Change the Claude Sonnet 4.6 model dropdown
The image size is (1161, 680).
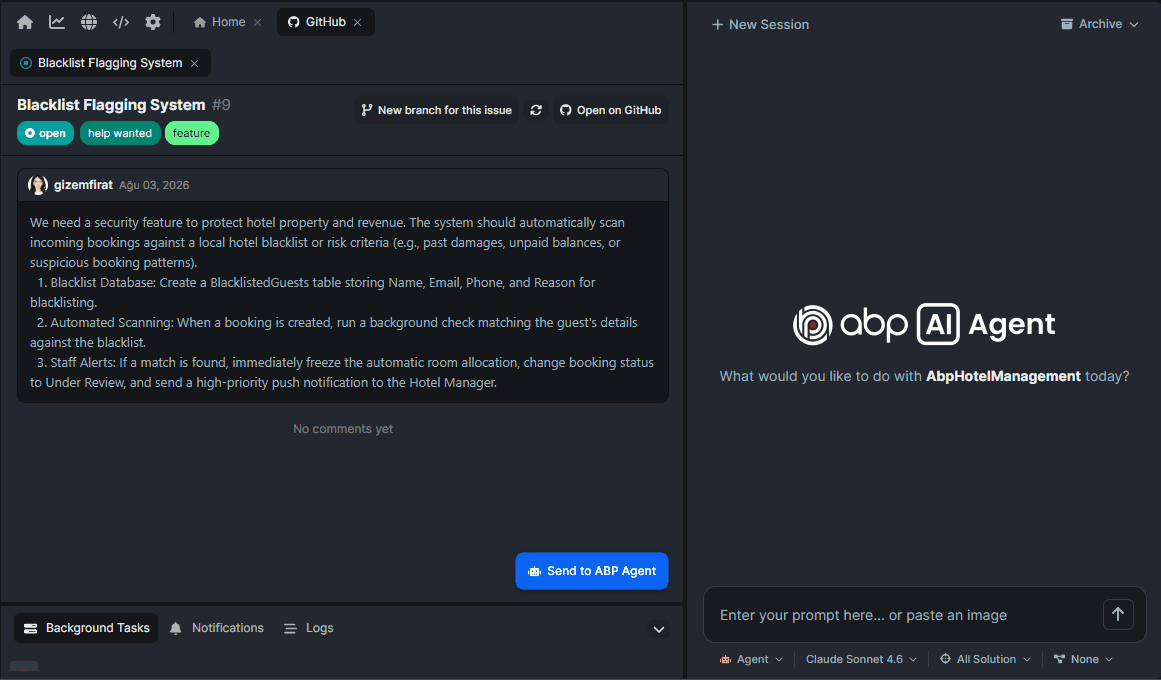point(861,659)
